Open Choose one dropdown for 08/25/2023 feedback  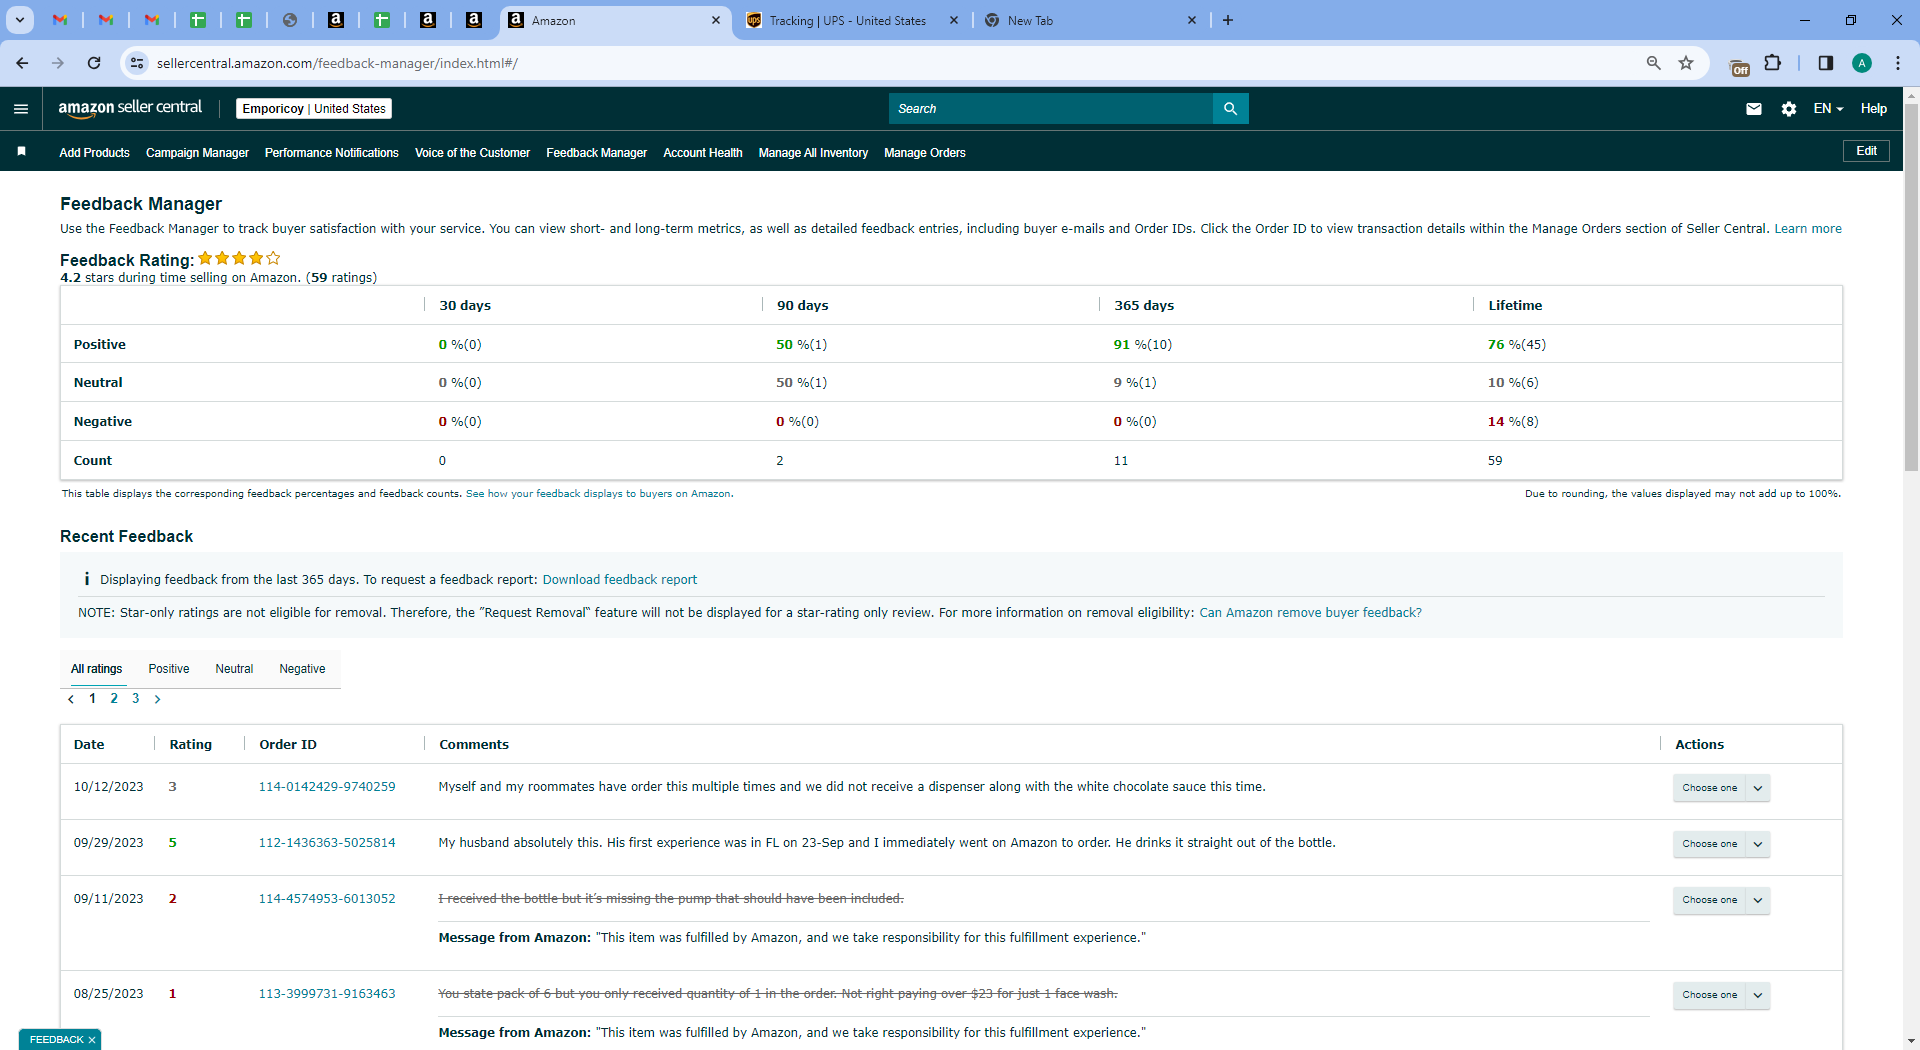pos(1721,995)
